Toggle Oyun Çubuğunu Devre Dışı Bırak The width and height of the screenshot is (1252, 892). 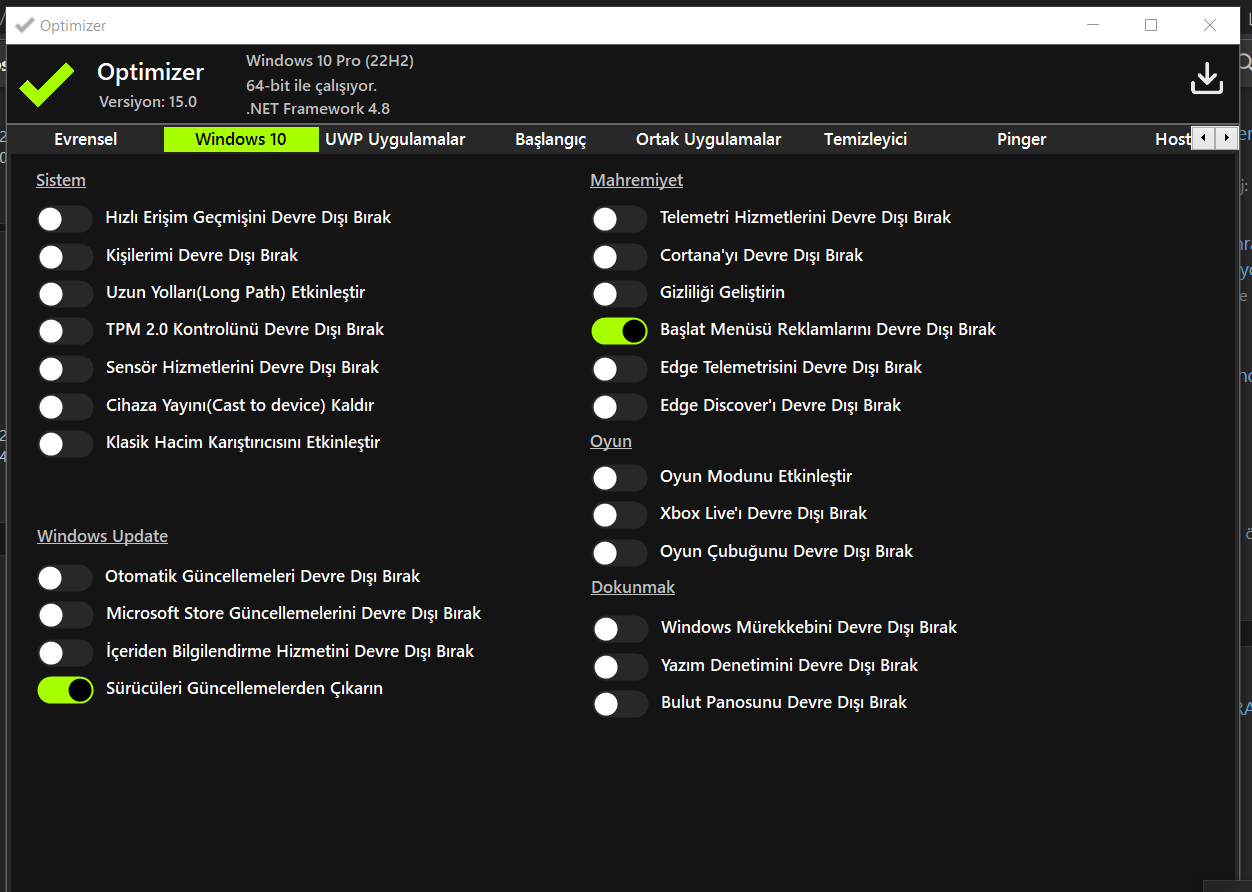(619, 552)
